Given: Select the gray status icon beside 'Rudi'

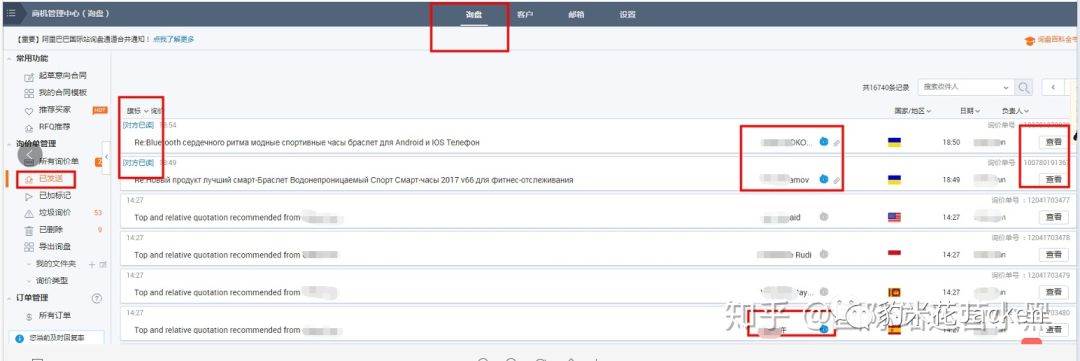Looking at the screenshot, I should point(824,254).
